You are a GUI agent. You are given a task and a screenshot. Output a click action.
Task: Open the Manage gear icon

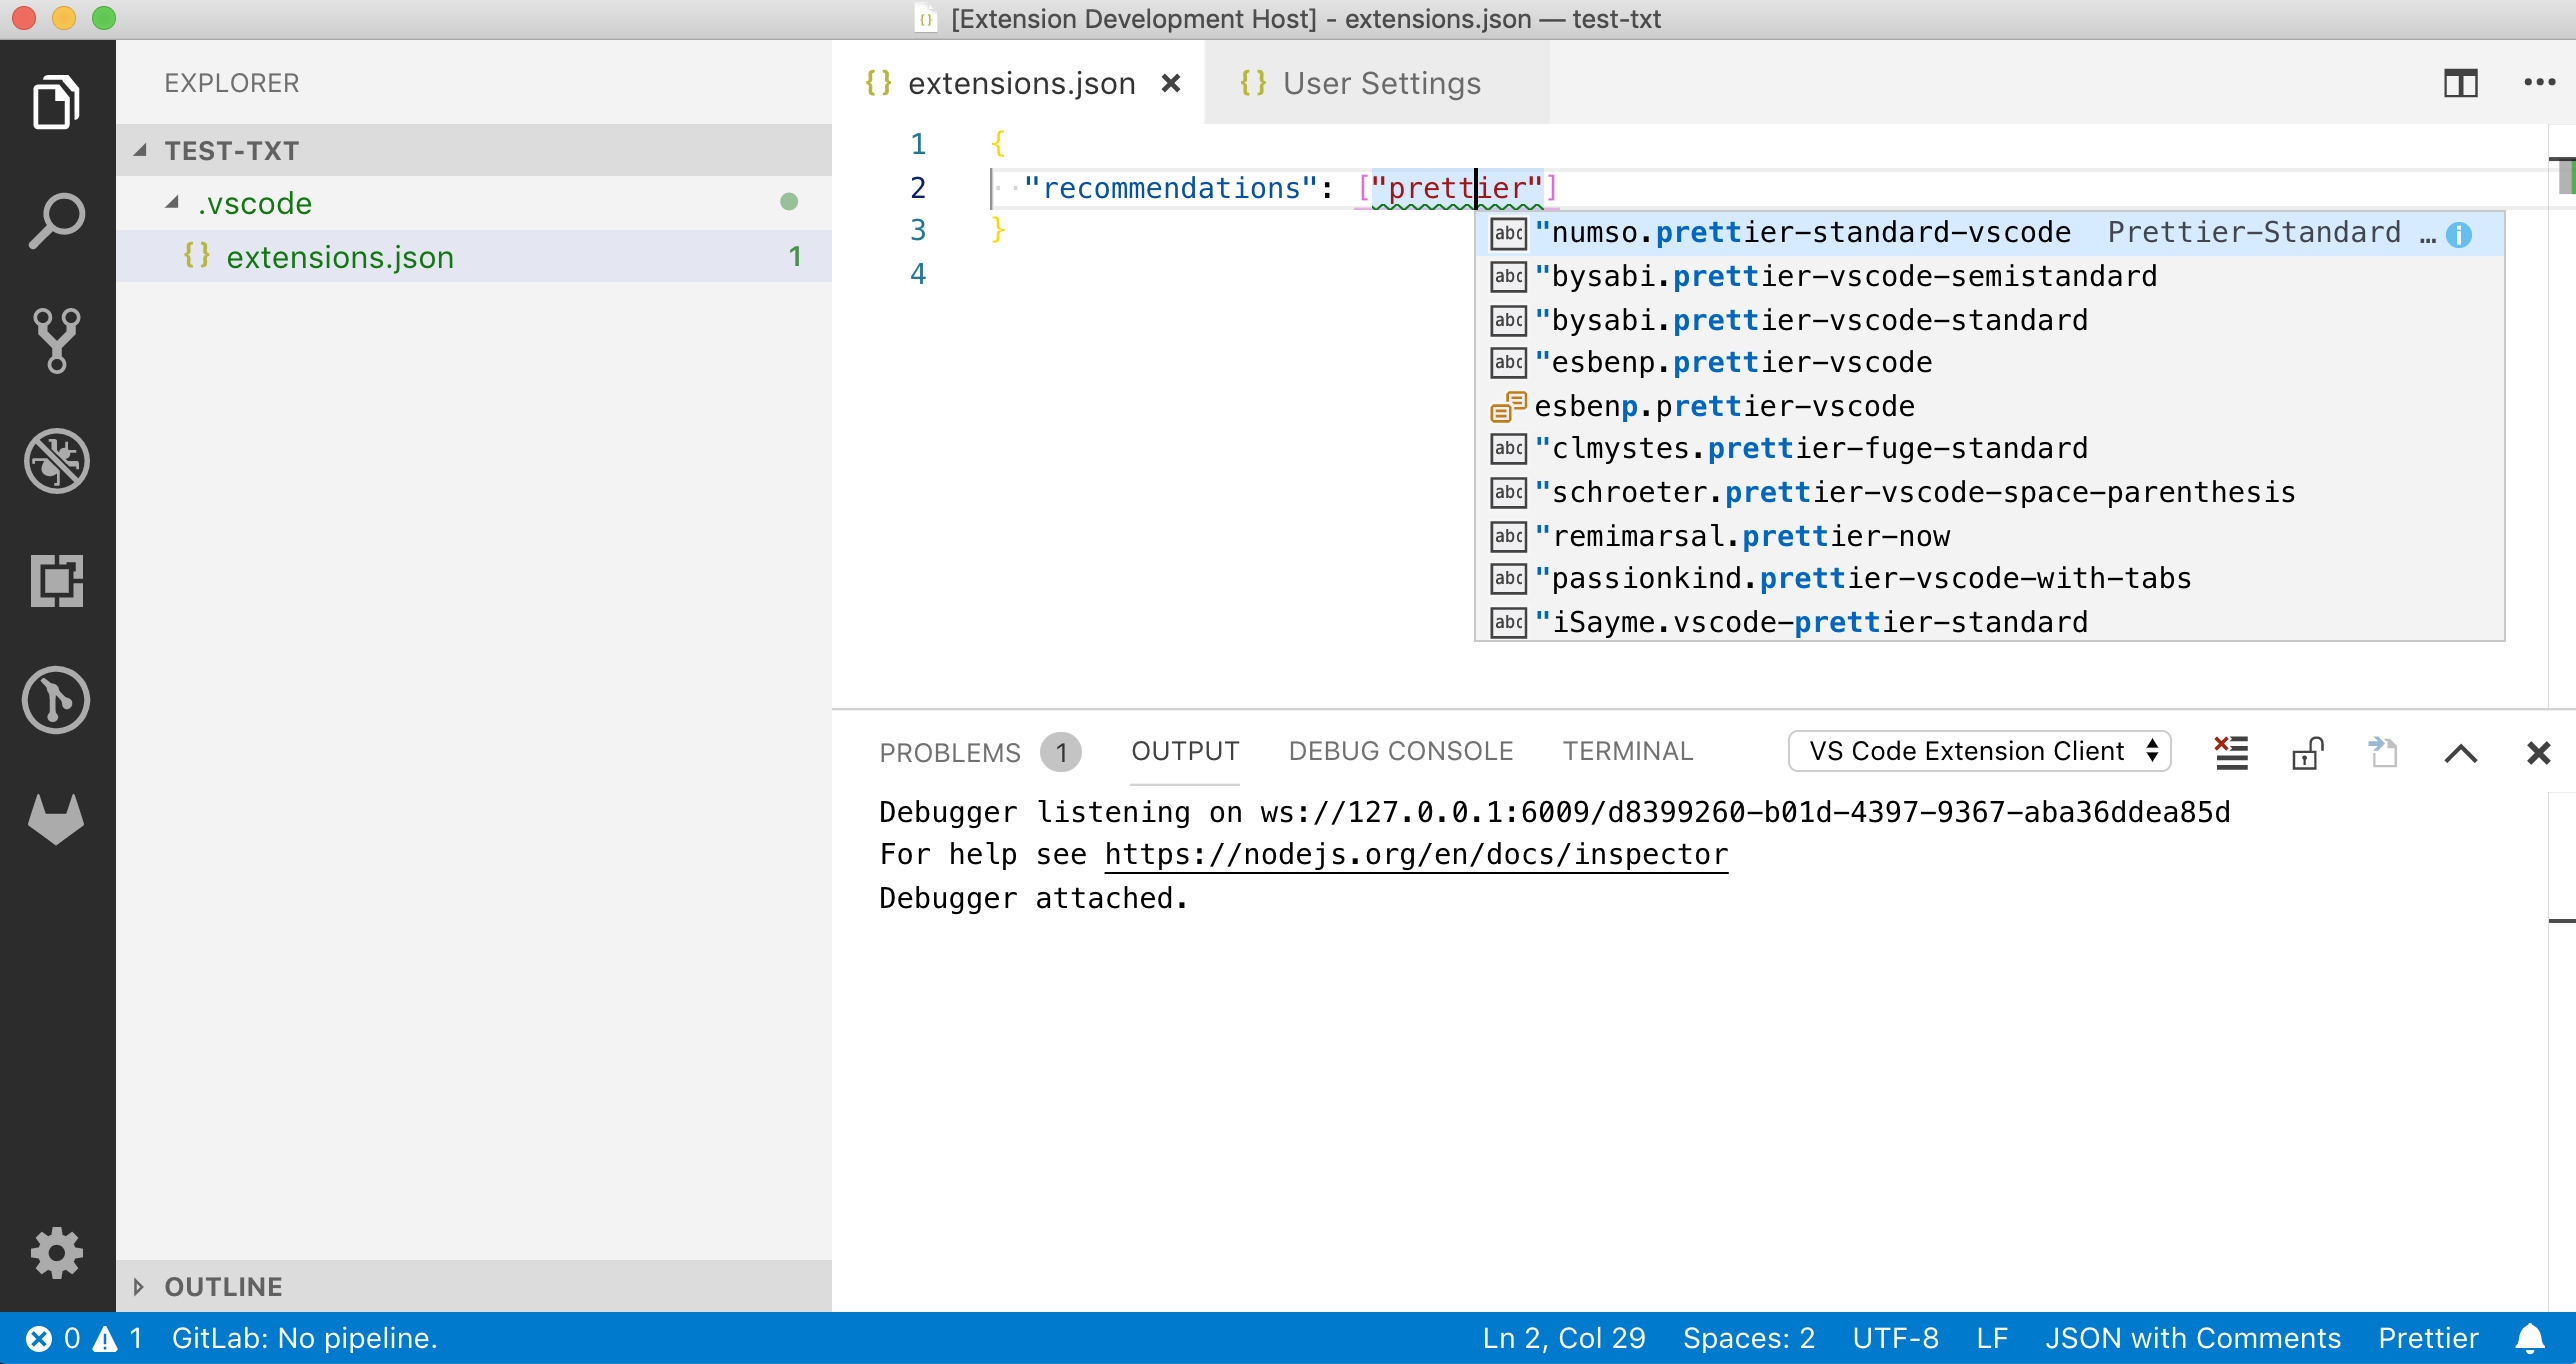[x=57, y=1252]
